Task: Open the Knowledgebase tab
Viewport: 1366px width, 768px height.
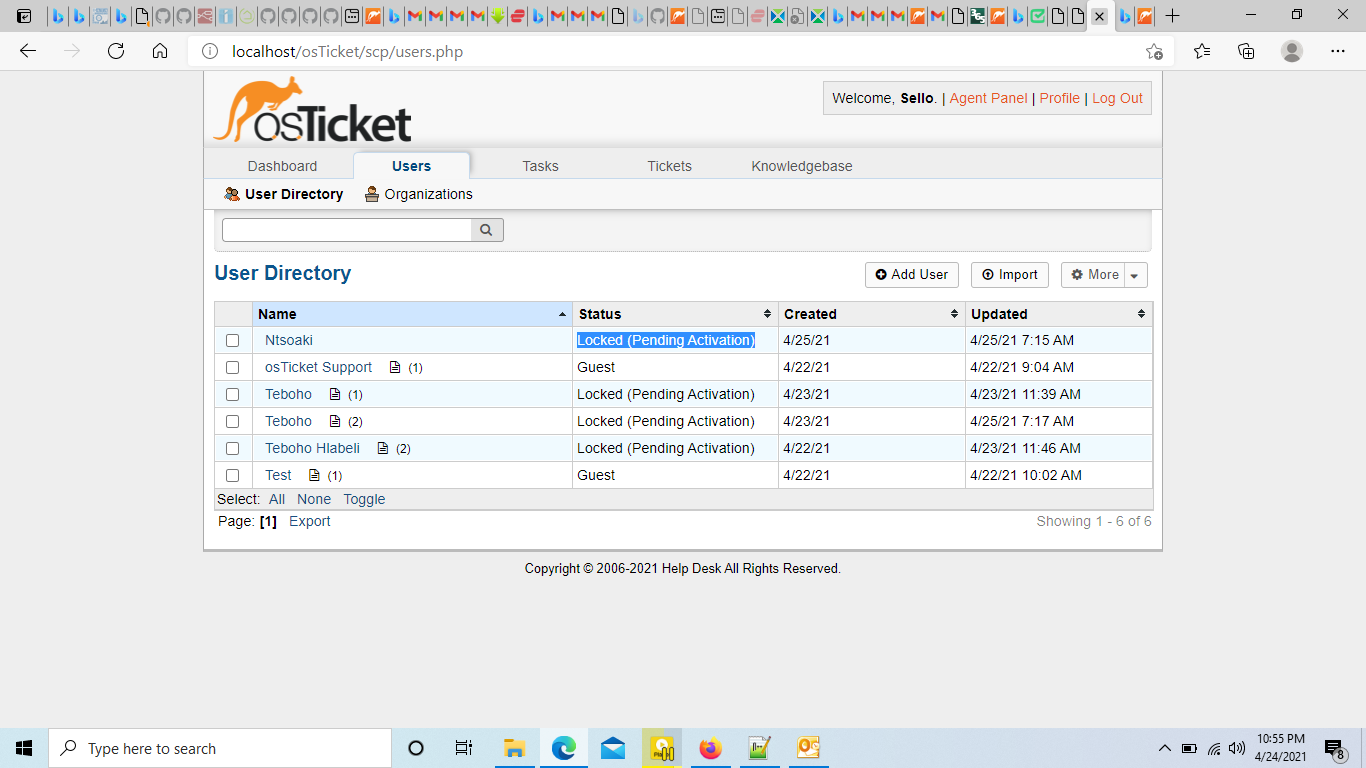Action: 802,166
